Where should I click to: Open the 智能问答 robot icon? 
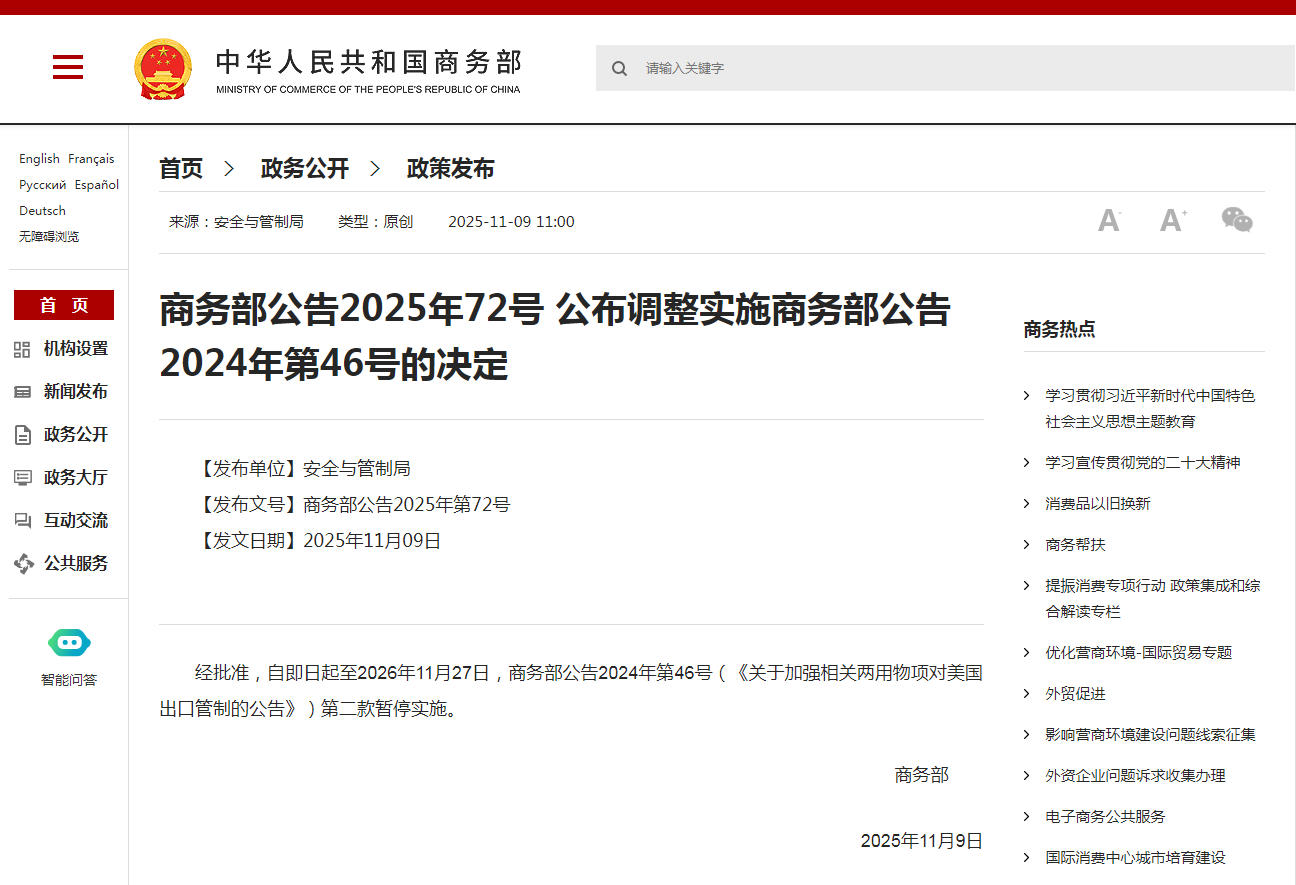click(x=69, y=643)
